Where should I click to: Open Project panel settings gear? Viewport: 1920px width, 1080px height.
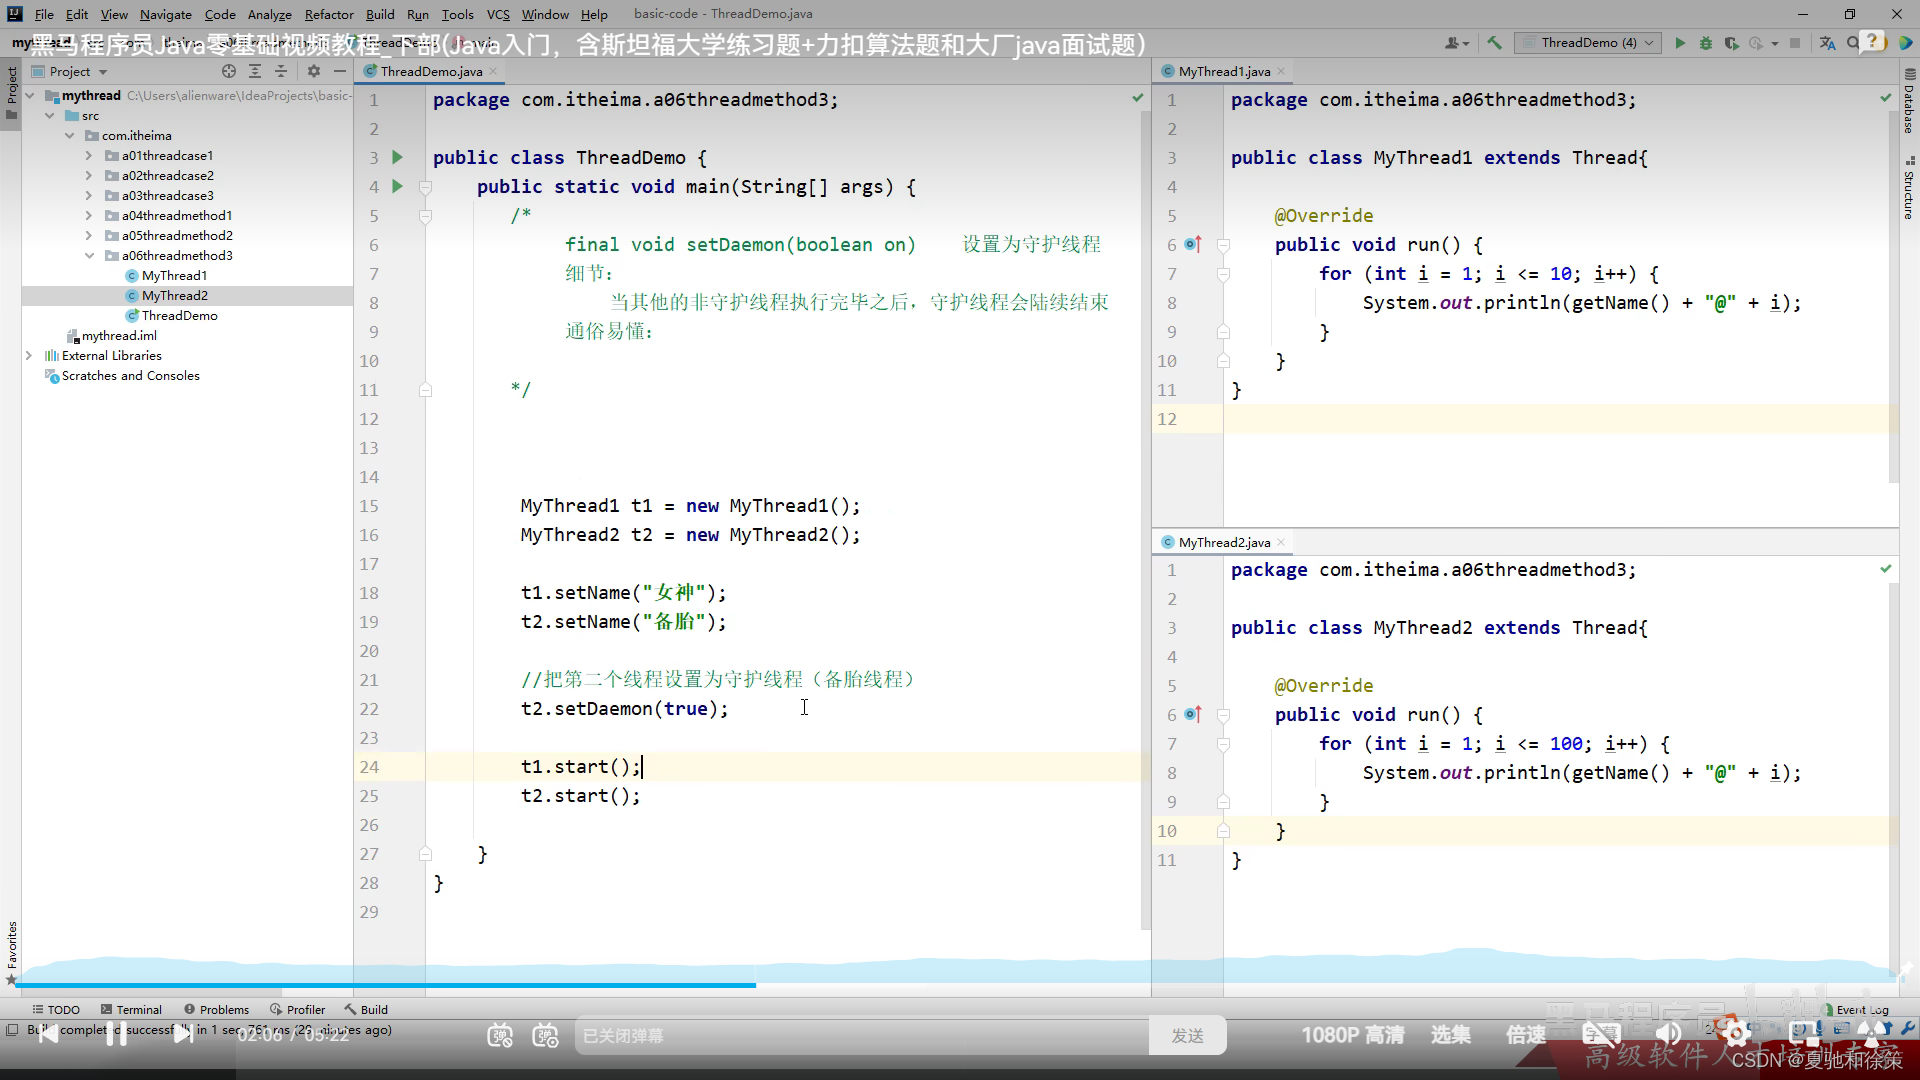click(x=314, y=71)
